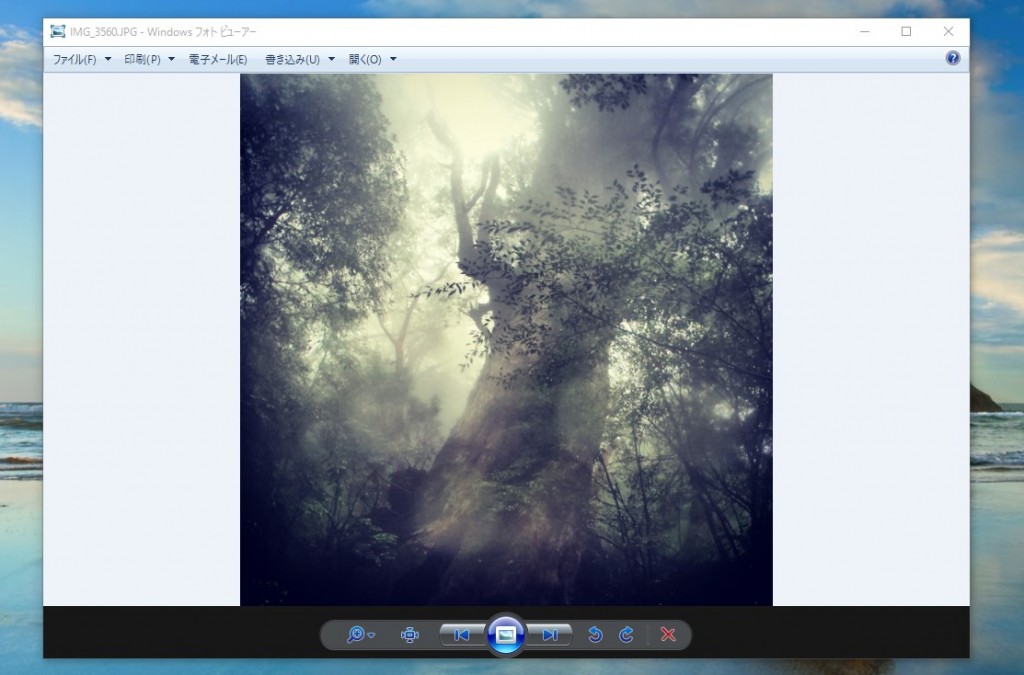This screenshot has height=675, width=1024.
Task: Delete the photo using the red X icon
Action: pos(668,635)
